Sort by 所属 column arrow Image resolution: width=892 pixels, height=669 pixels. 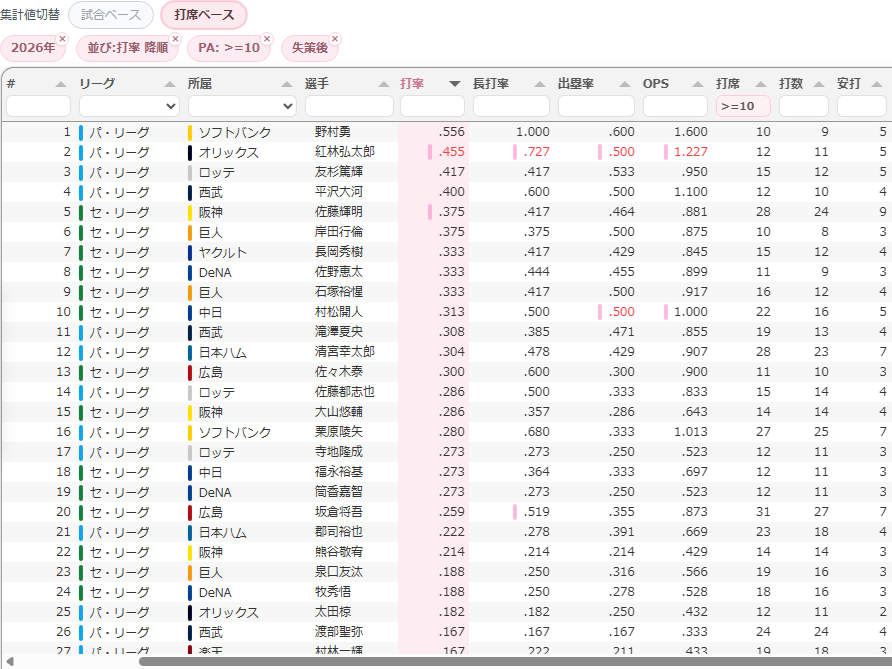287,84
